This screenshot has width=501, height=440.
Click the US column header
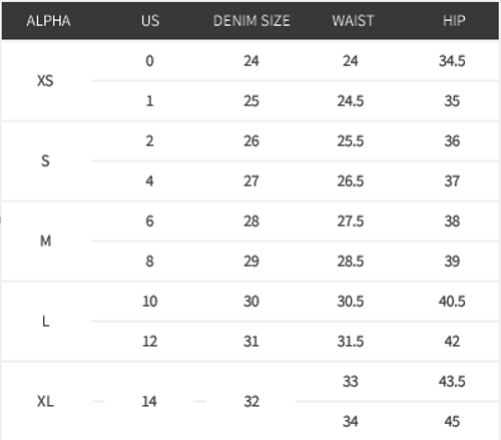click(x=150, y=21)
